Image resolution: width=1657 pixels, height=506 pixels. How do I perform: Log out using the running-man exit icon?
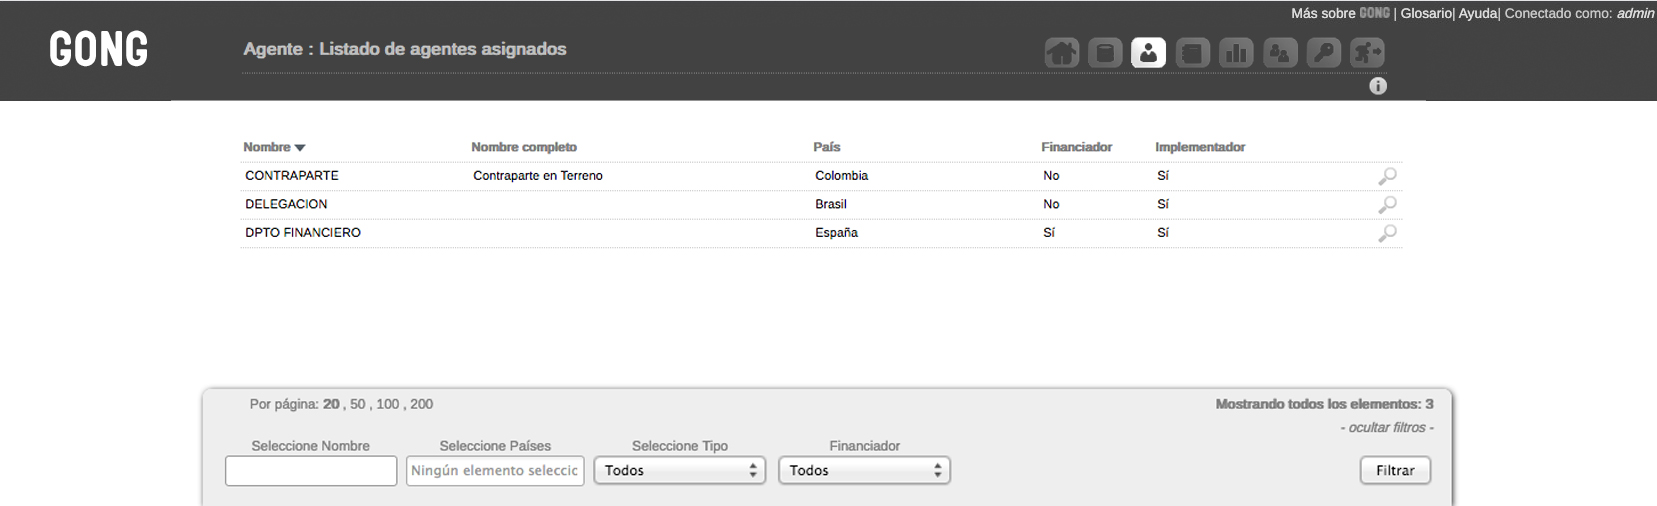click(x=1367, y=53)
